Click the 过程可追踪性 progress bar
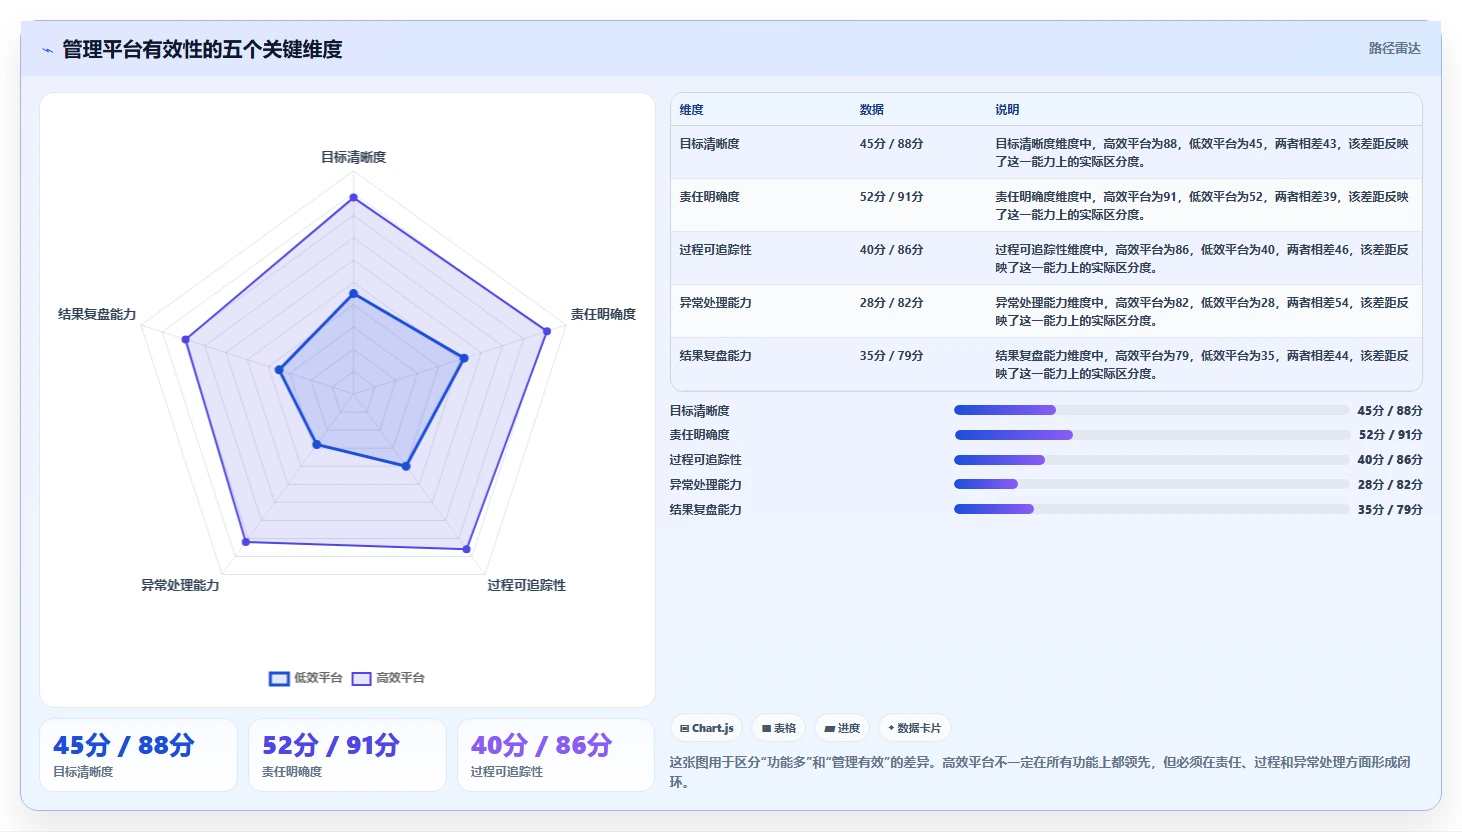This screenshot has width=1462, height=832. click(1151, 460)
